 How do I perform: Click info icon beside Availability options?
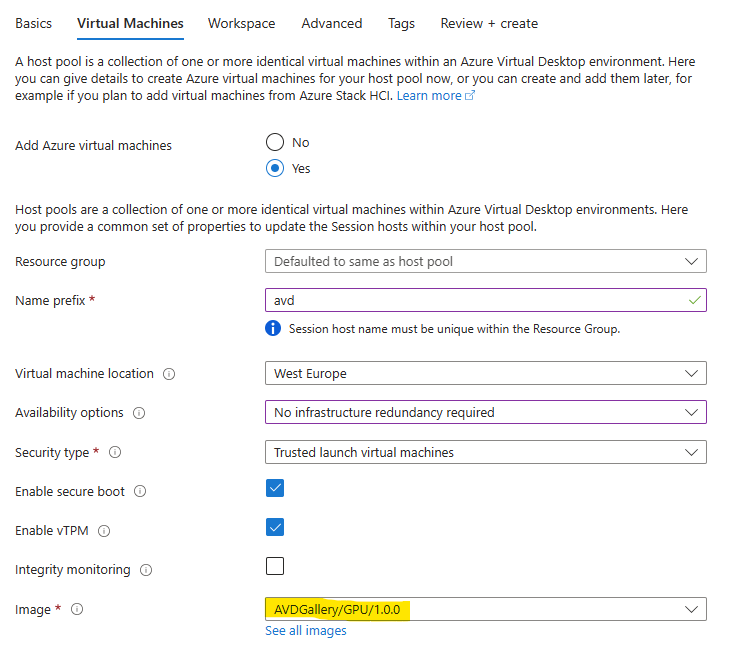pos(139,413)
